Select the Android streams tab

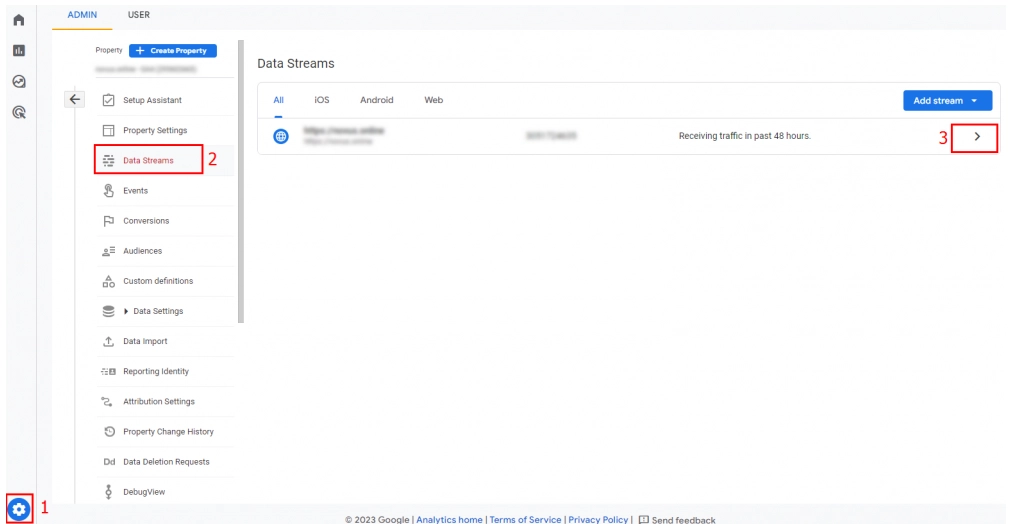click(377, 100)
